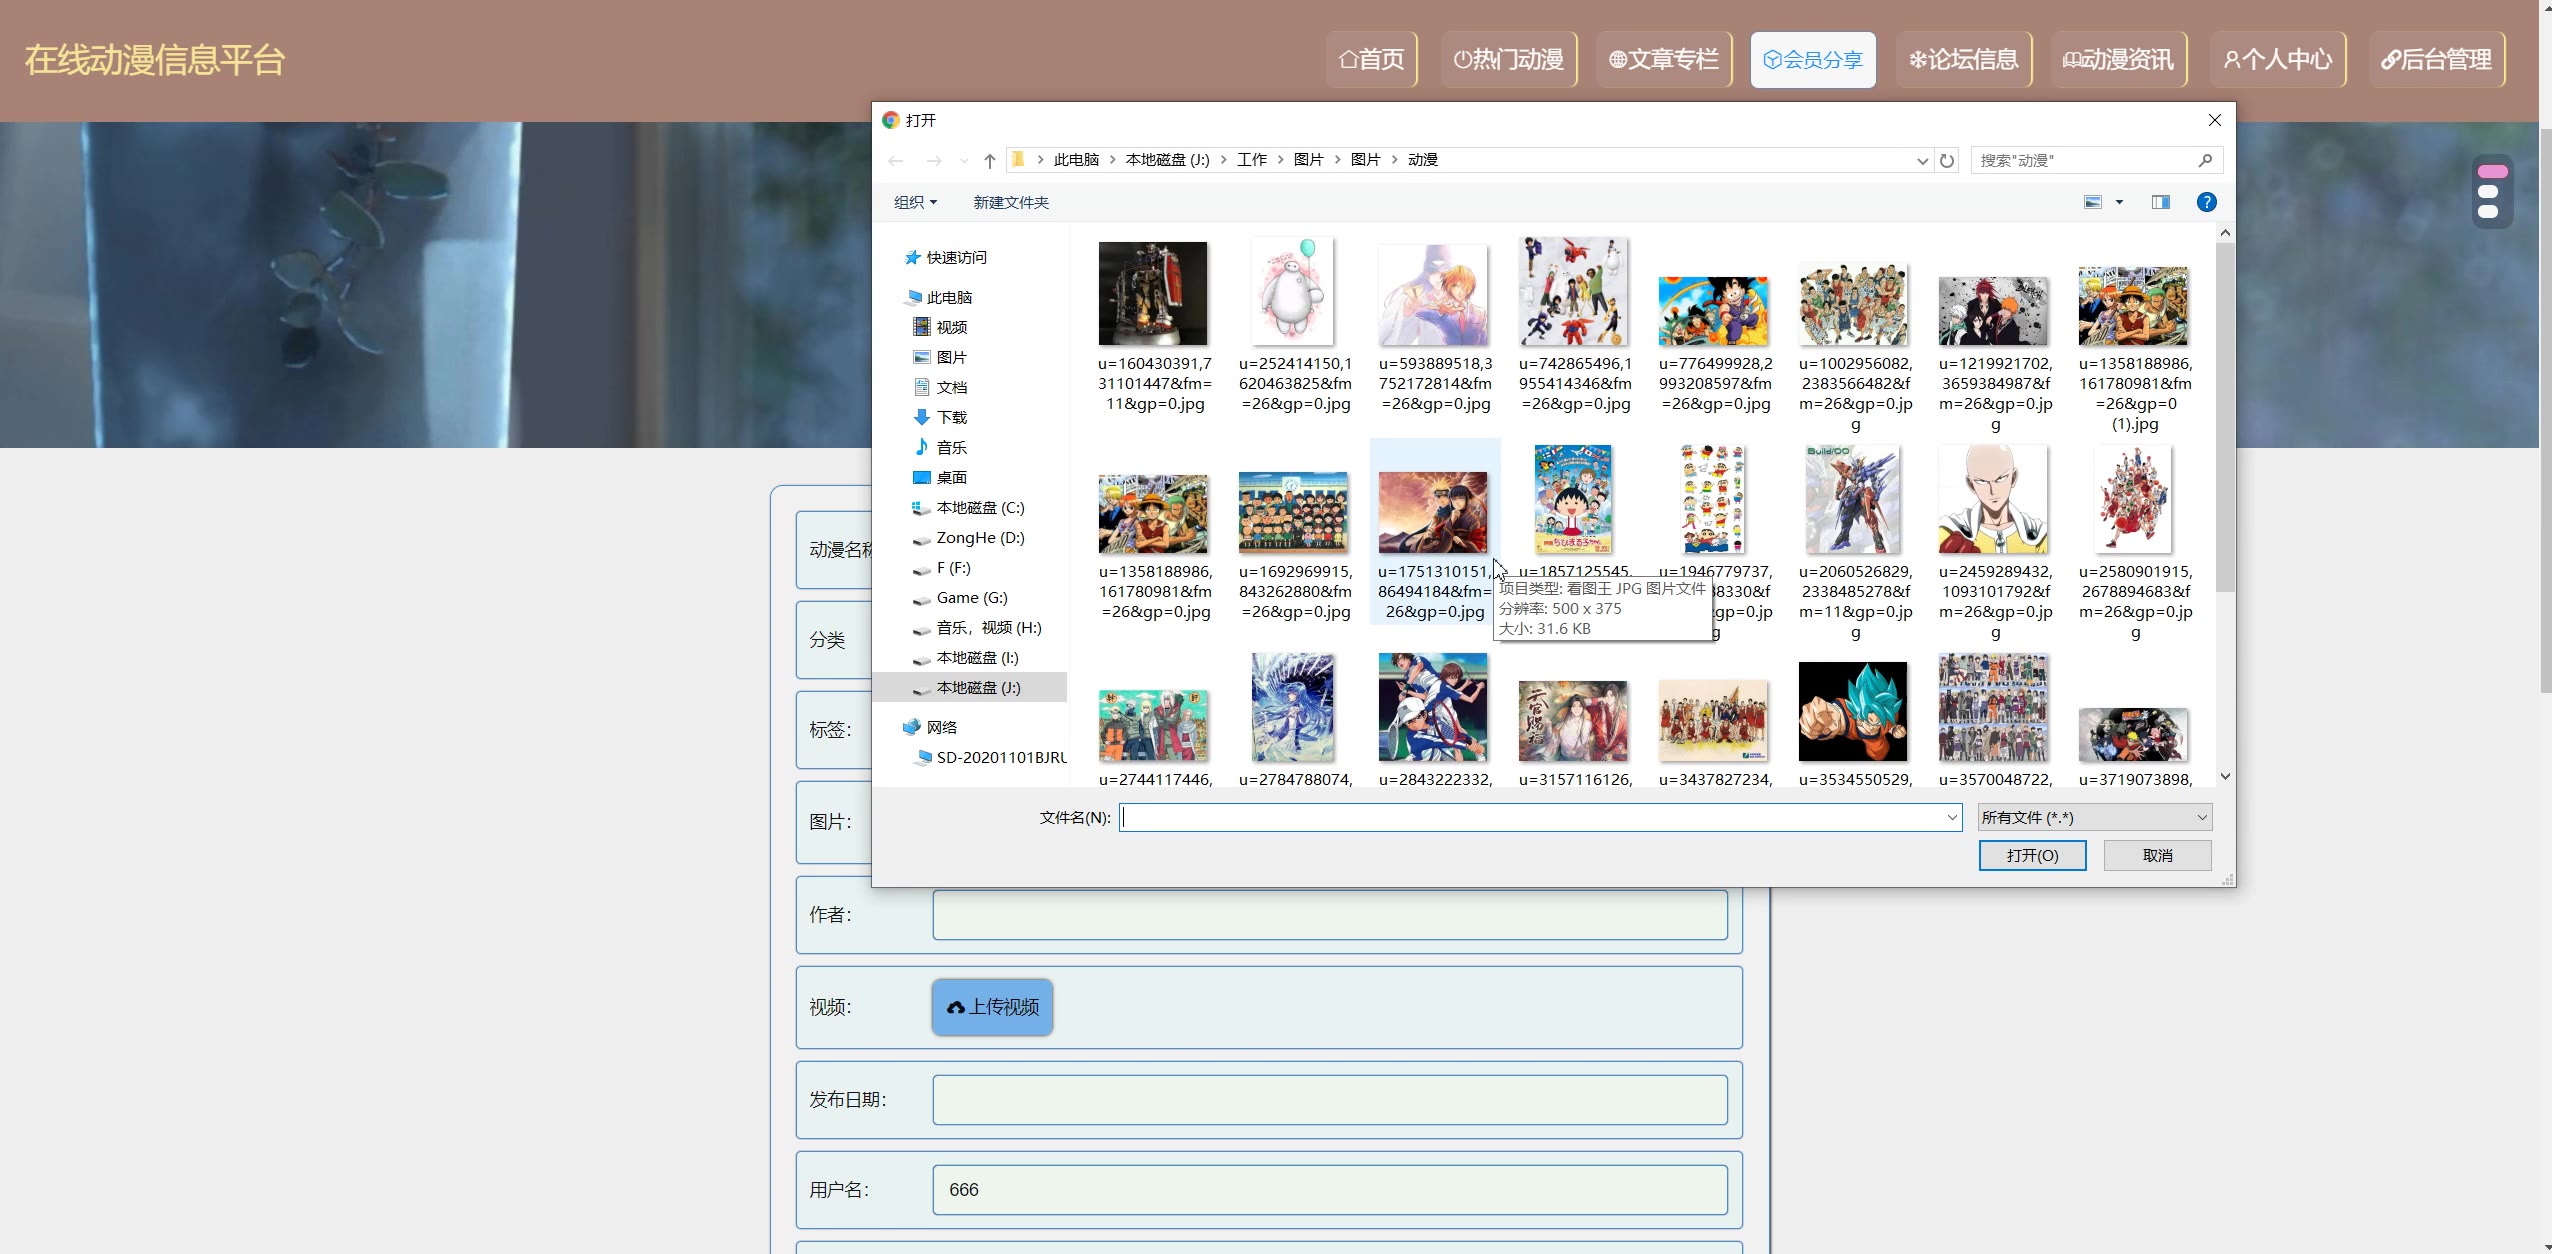Open view options dropdown arrow
This screenshot has height=1254, width=2552.
[2118, 202]
